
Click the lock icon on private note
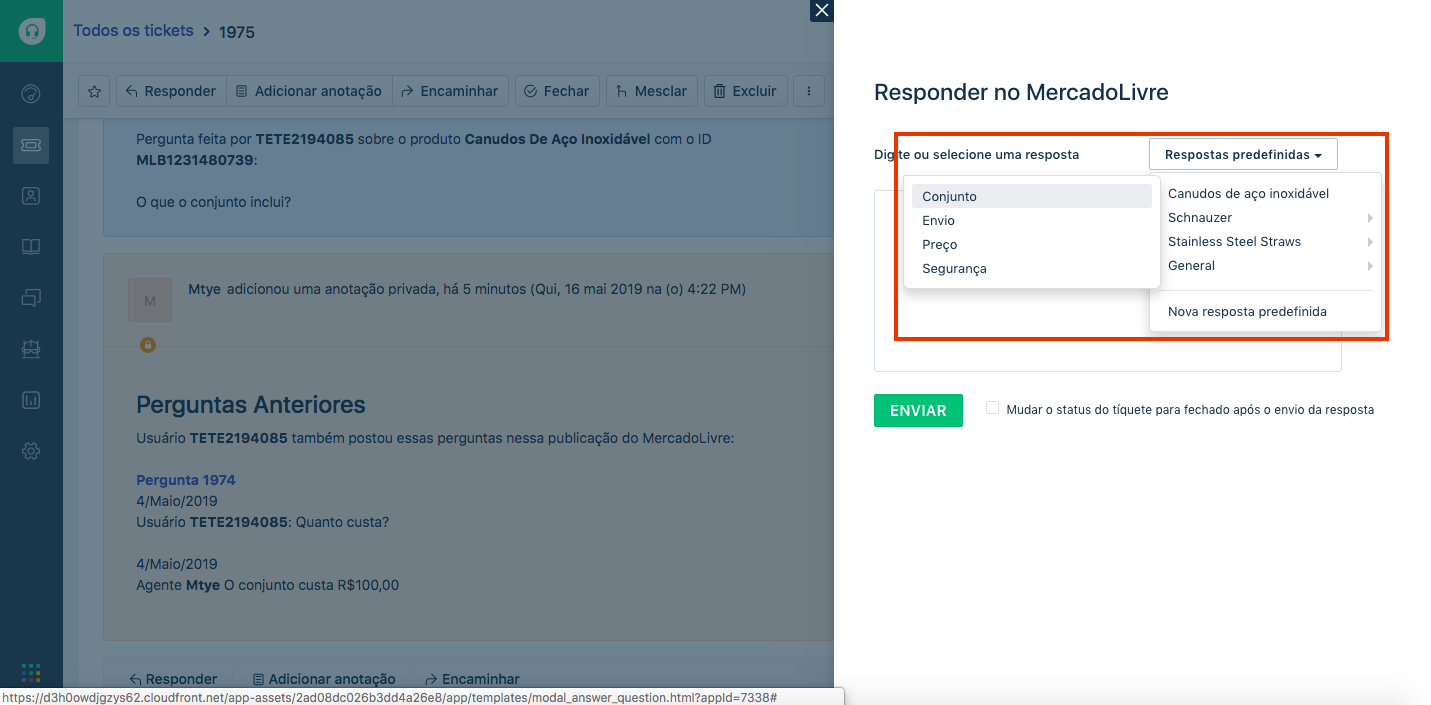pyautogui.click(x=148, y=345)
